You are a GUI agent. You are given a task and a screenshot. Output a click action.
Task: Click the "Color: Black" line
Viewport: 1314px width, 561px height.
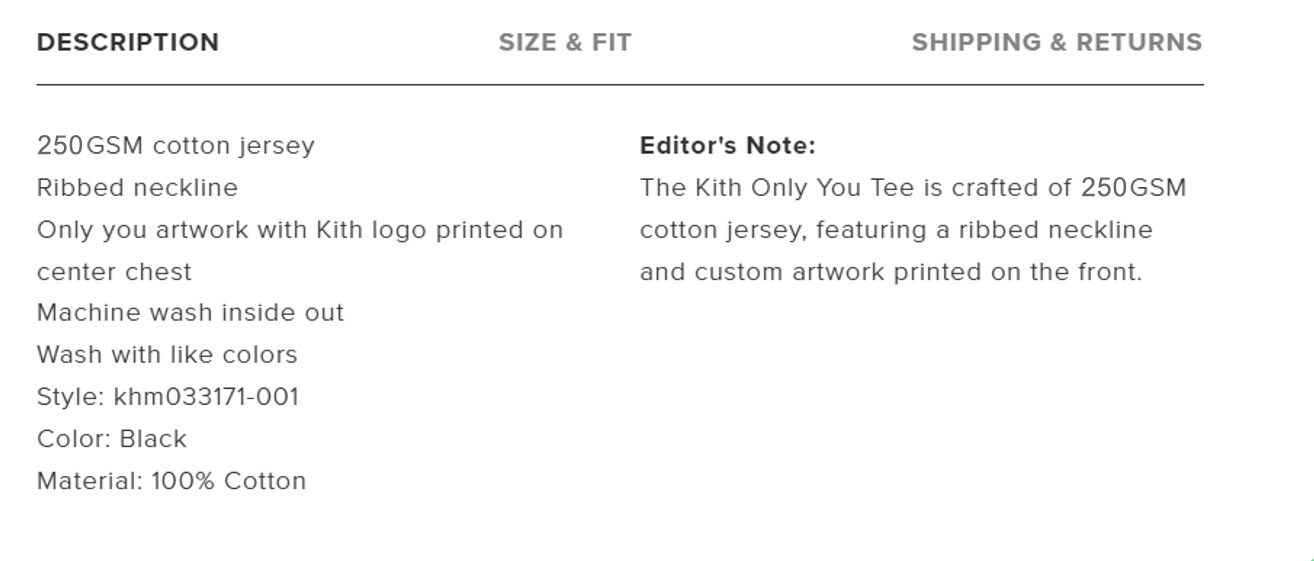112,439
